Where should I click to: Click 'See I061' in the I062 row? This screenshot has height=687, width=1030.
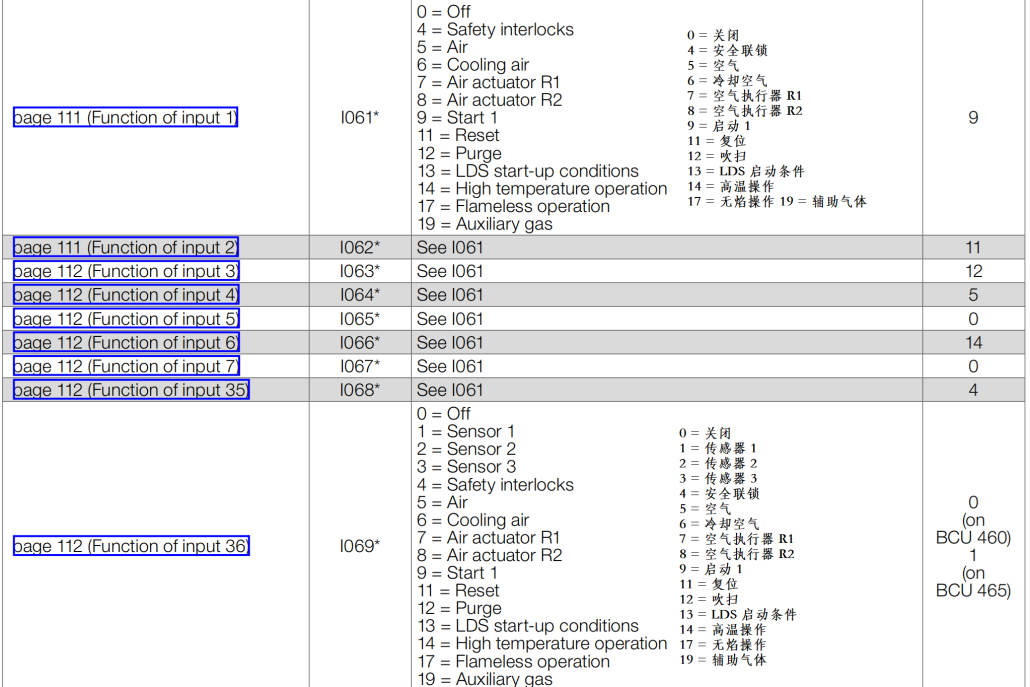(x=449, y=247)
